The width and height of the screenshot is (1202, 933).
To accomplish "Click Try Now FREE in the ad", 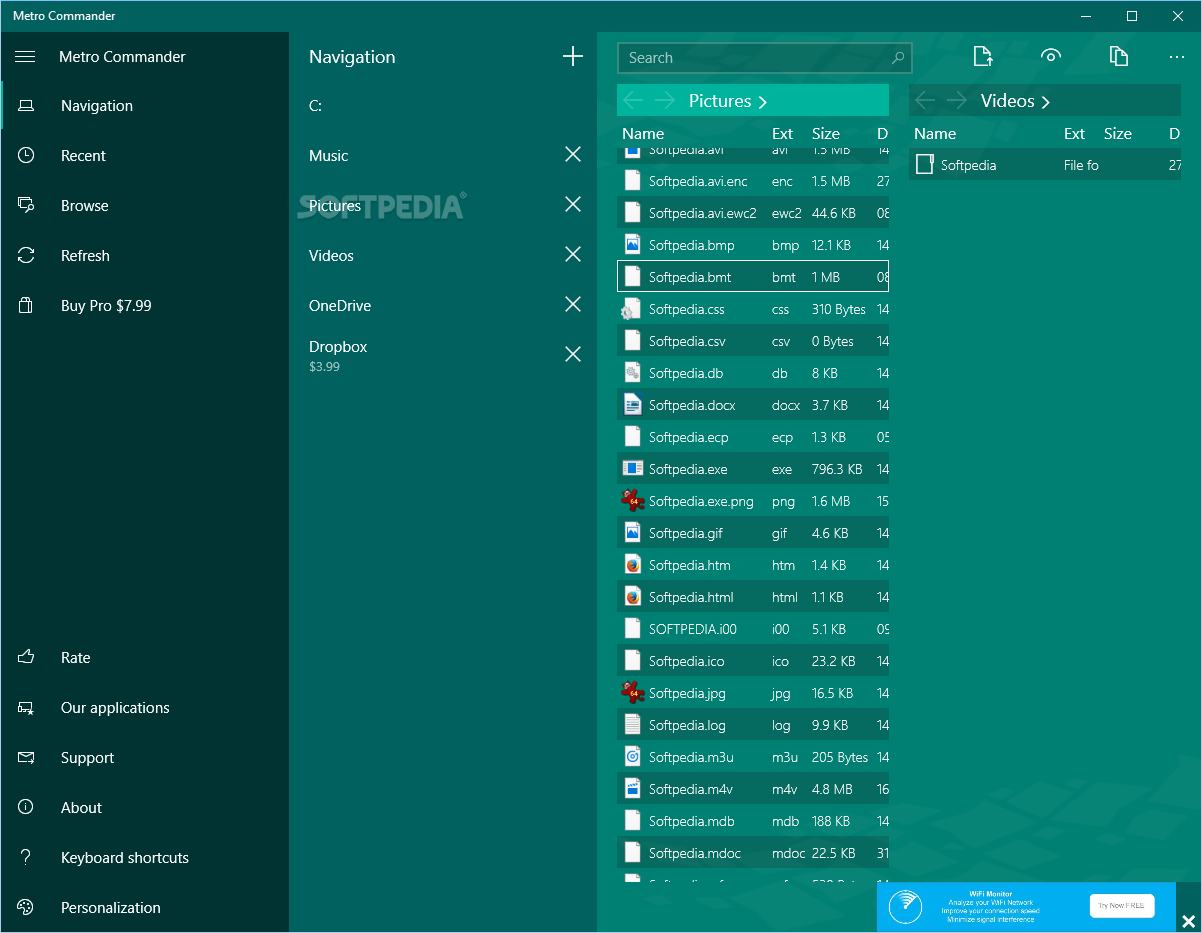I will pos(1122,906).
